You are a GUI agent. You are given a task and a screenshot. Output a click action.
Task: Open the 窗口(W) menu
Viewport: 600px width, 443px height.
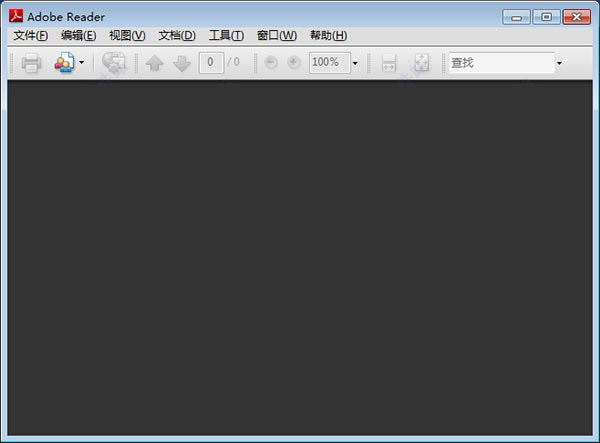click(277, 36)
